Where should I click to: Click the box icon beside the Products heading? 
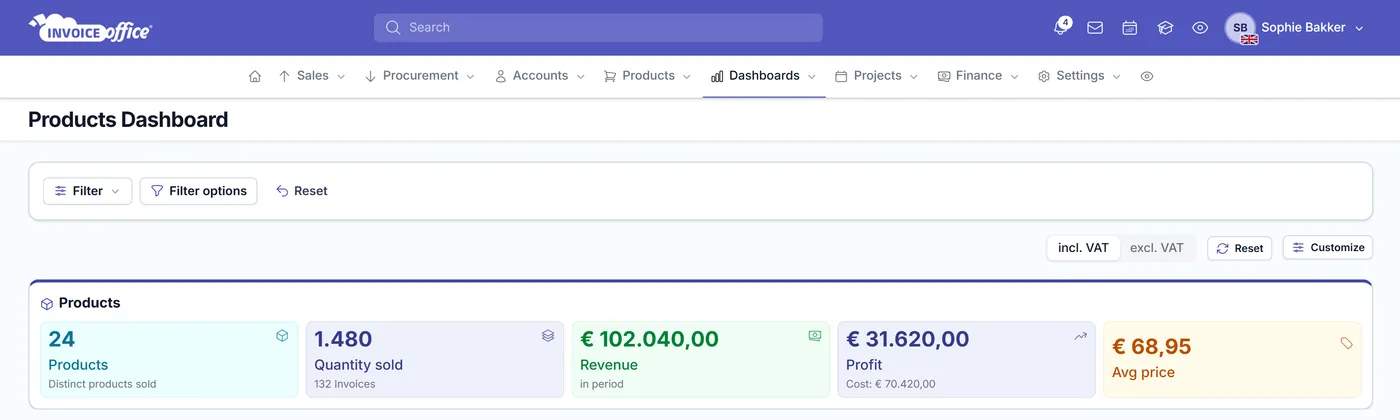pos(47,303)
